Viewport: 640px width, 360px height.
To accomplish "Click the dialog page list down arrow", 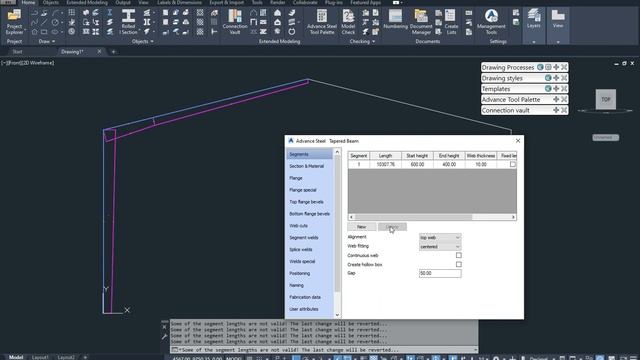I will 337,315.
